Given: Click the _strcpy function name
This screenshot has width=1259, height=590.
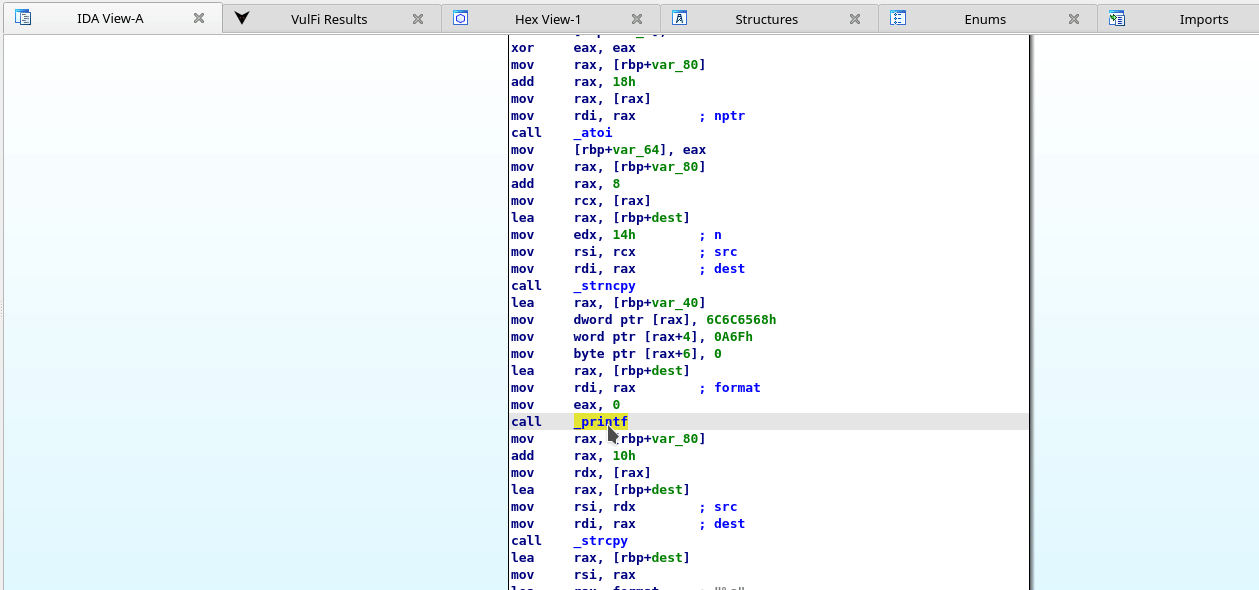Looking at the screenshot, I should click(601, 541).
